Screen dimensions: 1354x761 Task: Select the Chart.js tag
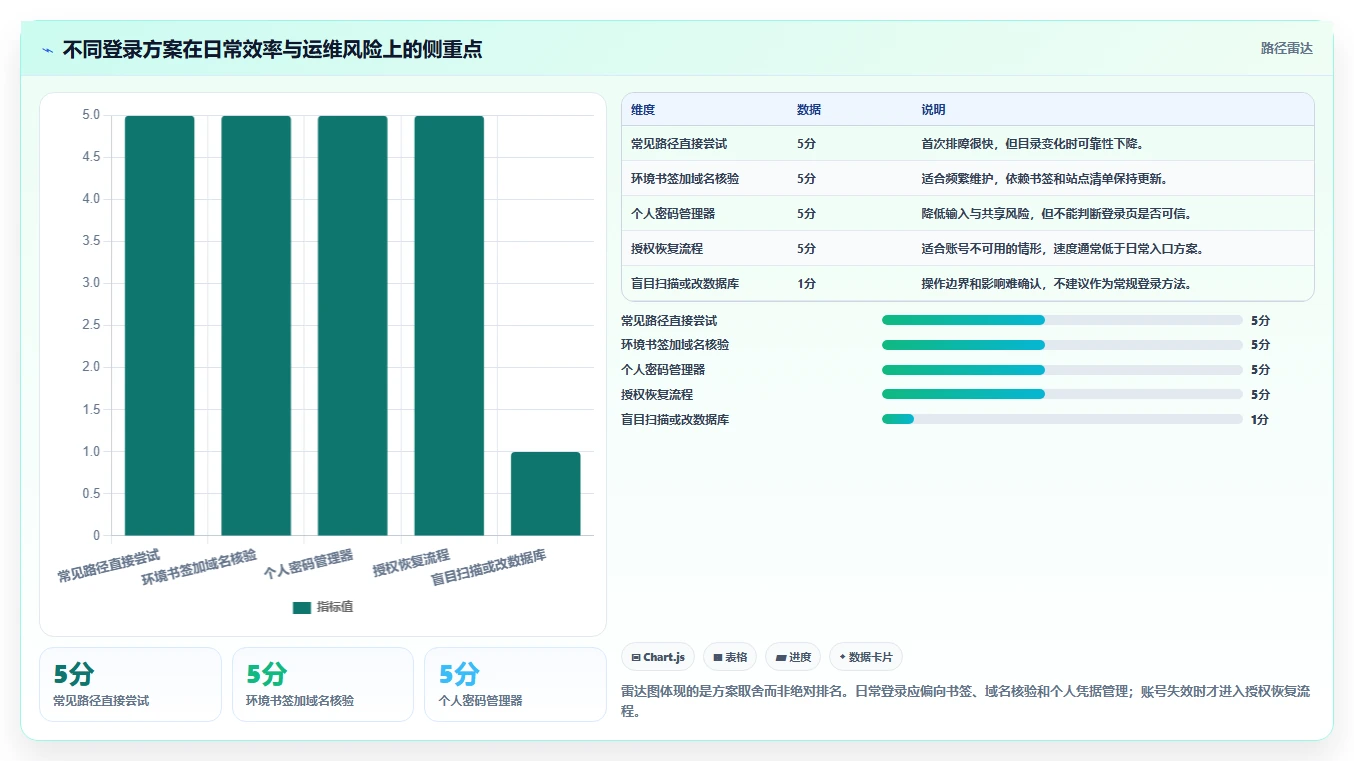(x=658, y=657)
